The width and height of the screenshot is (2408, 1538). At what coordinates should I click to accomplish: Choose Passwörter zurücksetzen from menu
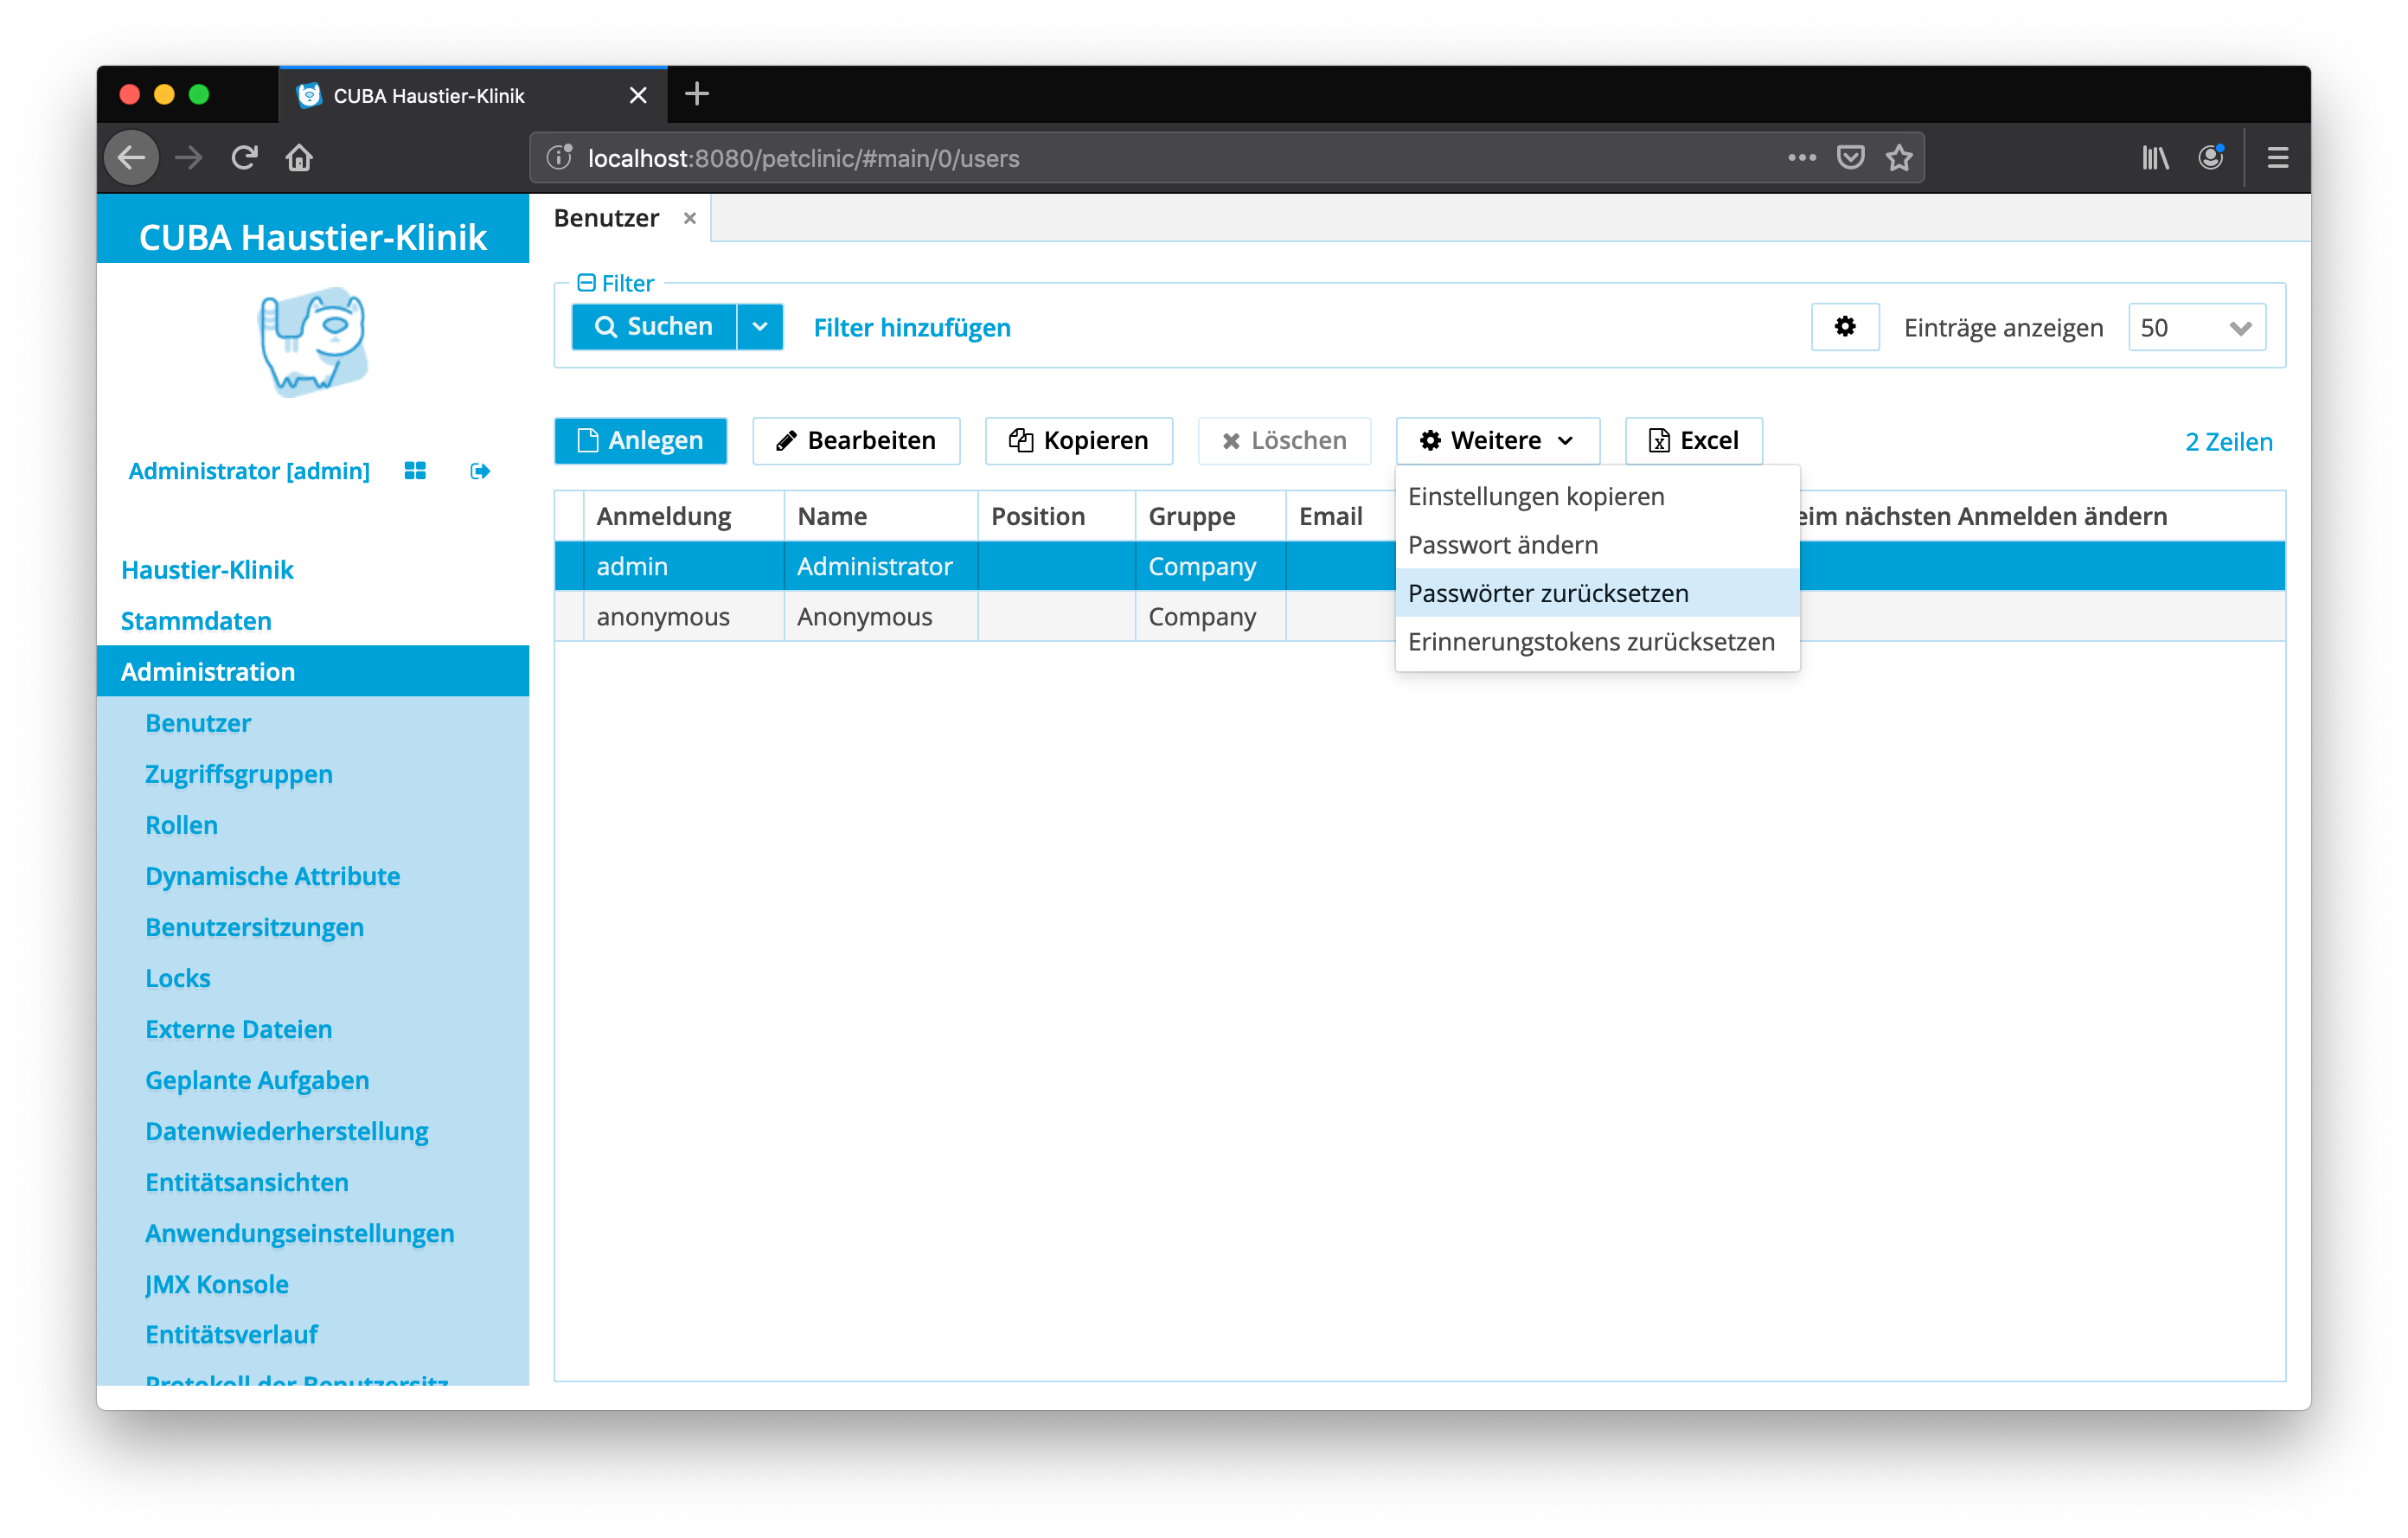tap(1547, 593)
